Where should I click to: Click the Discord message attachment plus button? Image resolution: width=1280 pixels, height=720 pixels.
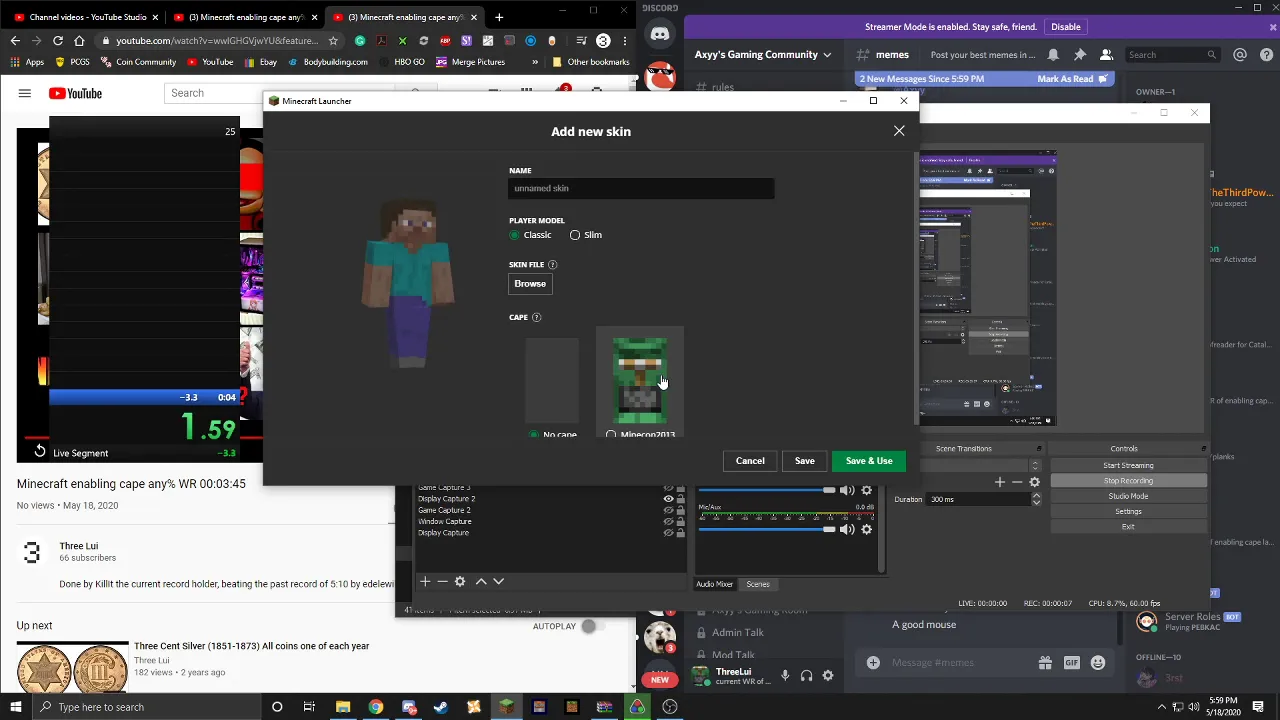[873, 663]
